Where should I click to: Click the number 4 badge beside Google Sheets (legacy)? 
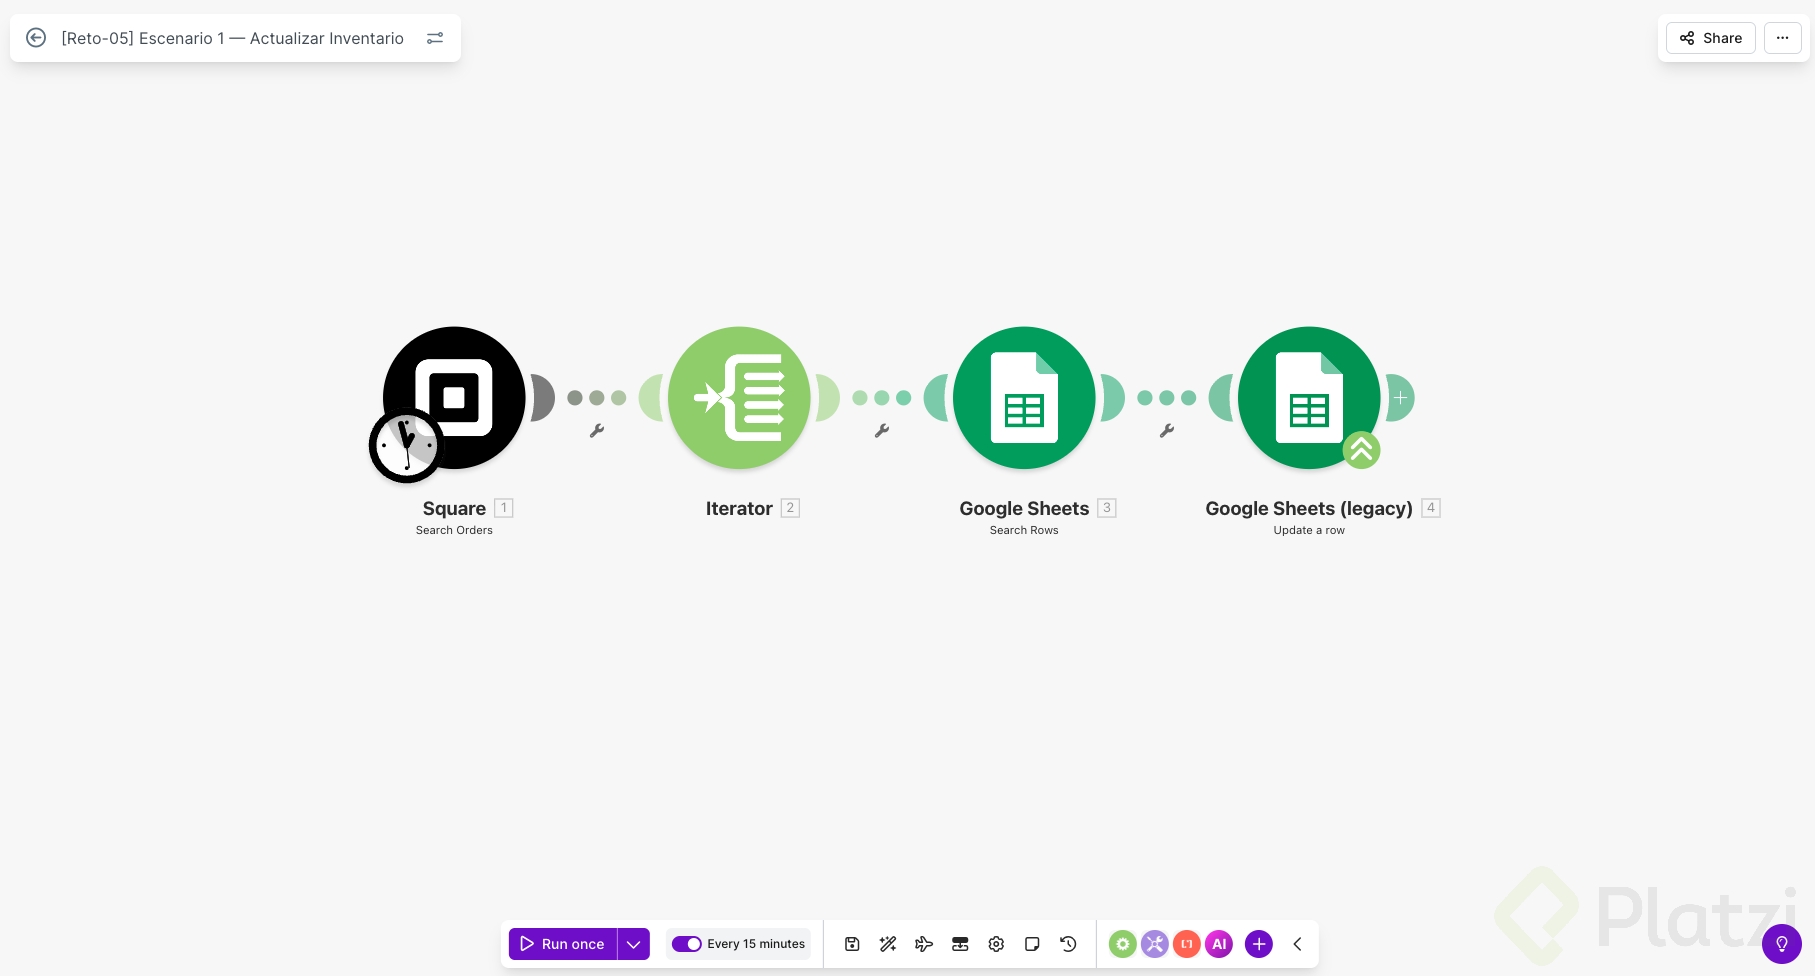[x=1431, y=508]
